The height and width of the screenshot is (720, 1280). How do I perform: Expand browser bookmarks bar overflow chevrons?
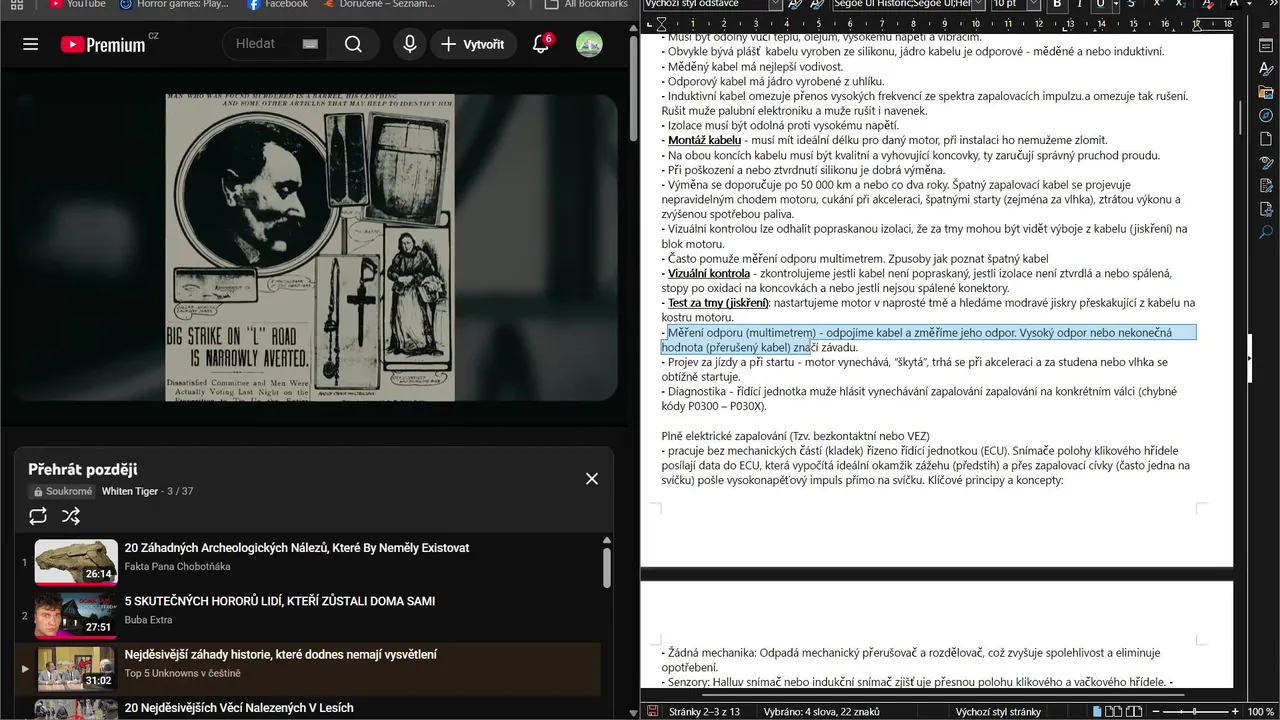[511, 5]
